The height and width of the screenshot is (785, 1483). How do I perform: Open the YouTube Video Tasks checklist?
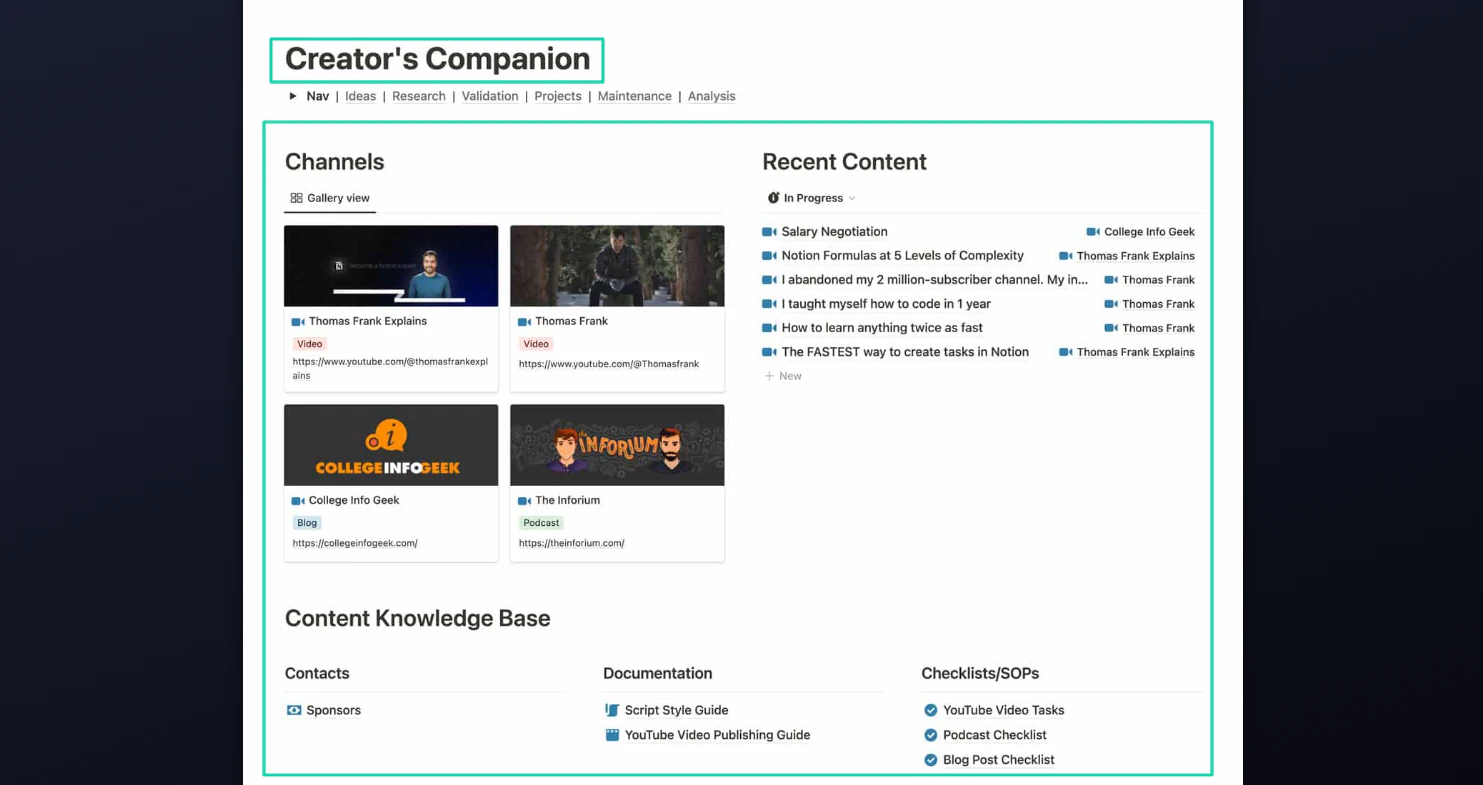[1004, 711]
